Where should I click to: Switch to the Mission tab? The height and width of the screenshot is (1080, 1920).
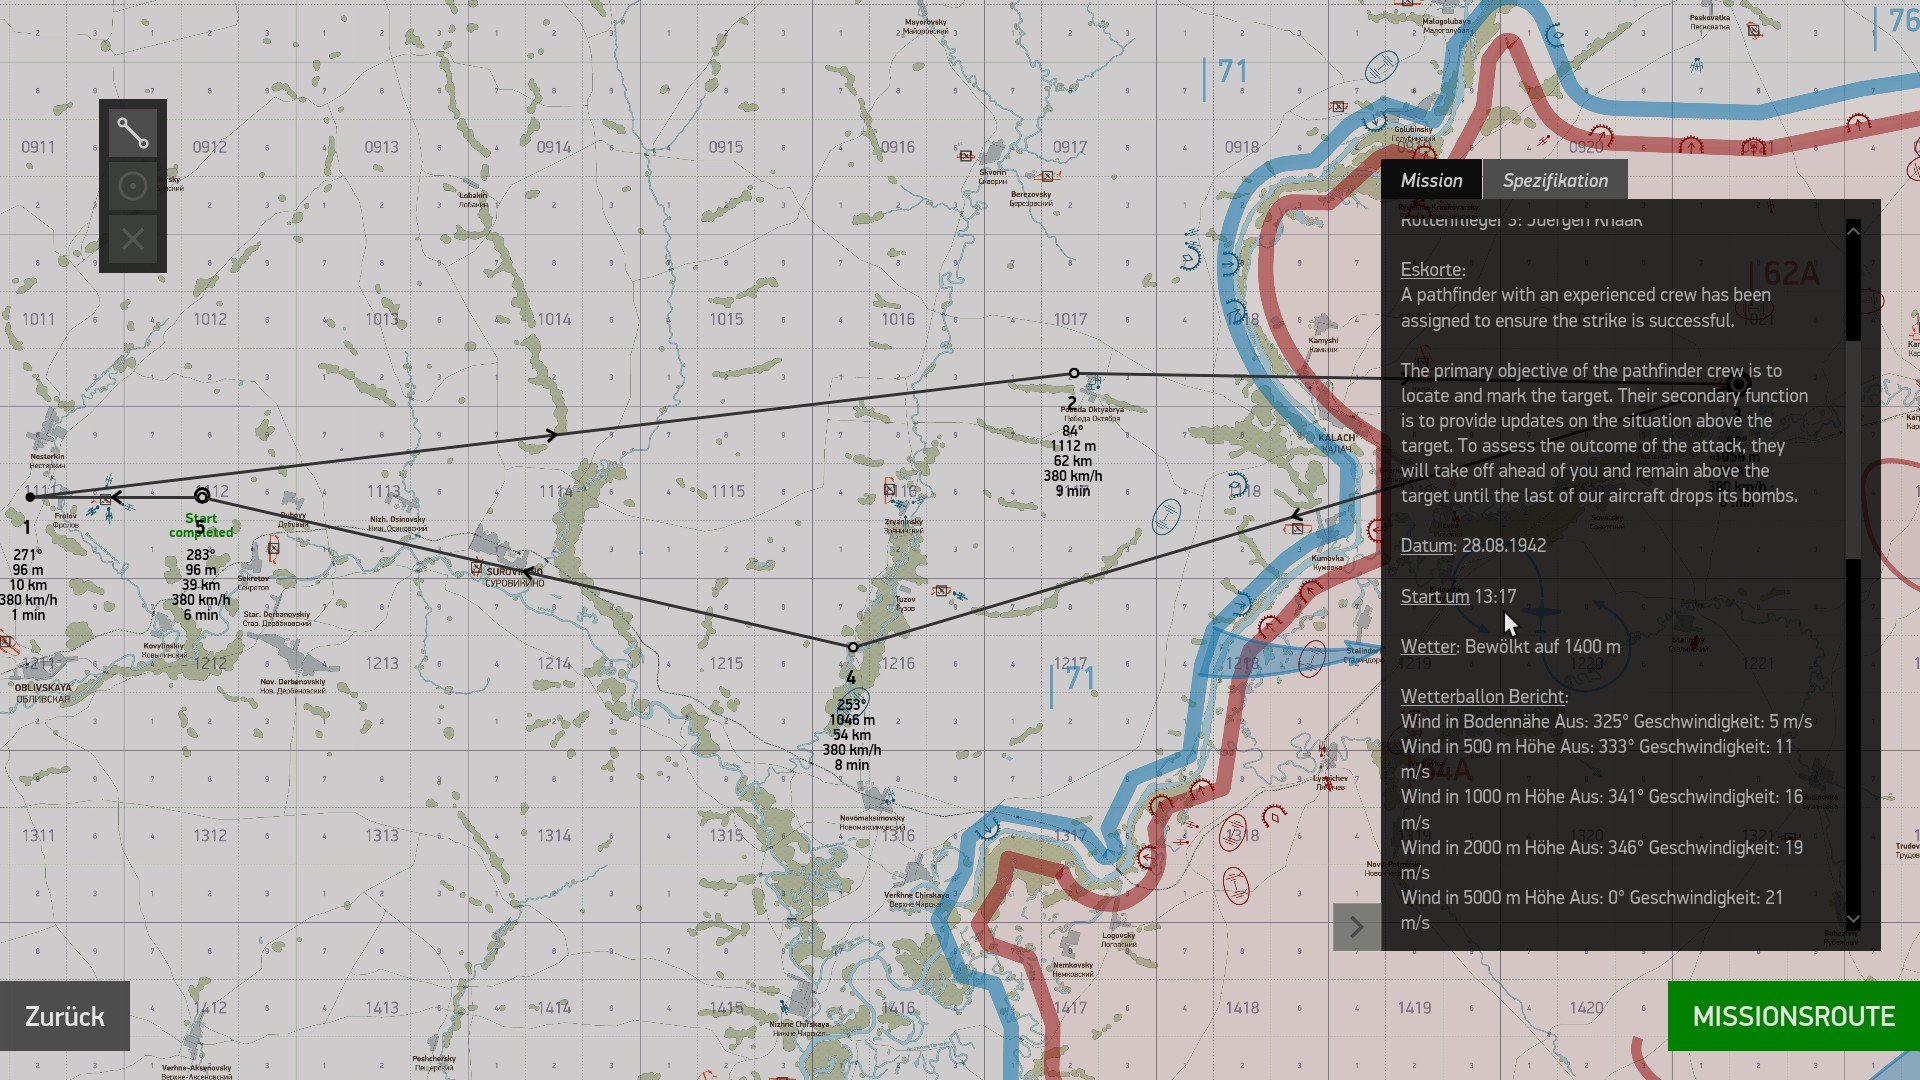point(1431,180)
